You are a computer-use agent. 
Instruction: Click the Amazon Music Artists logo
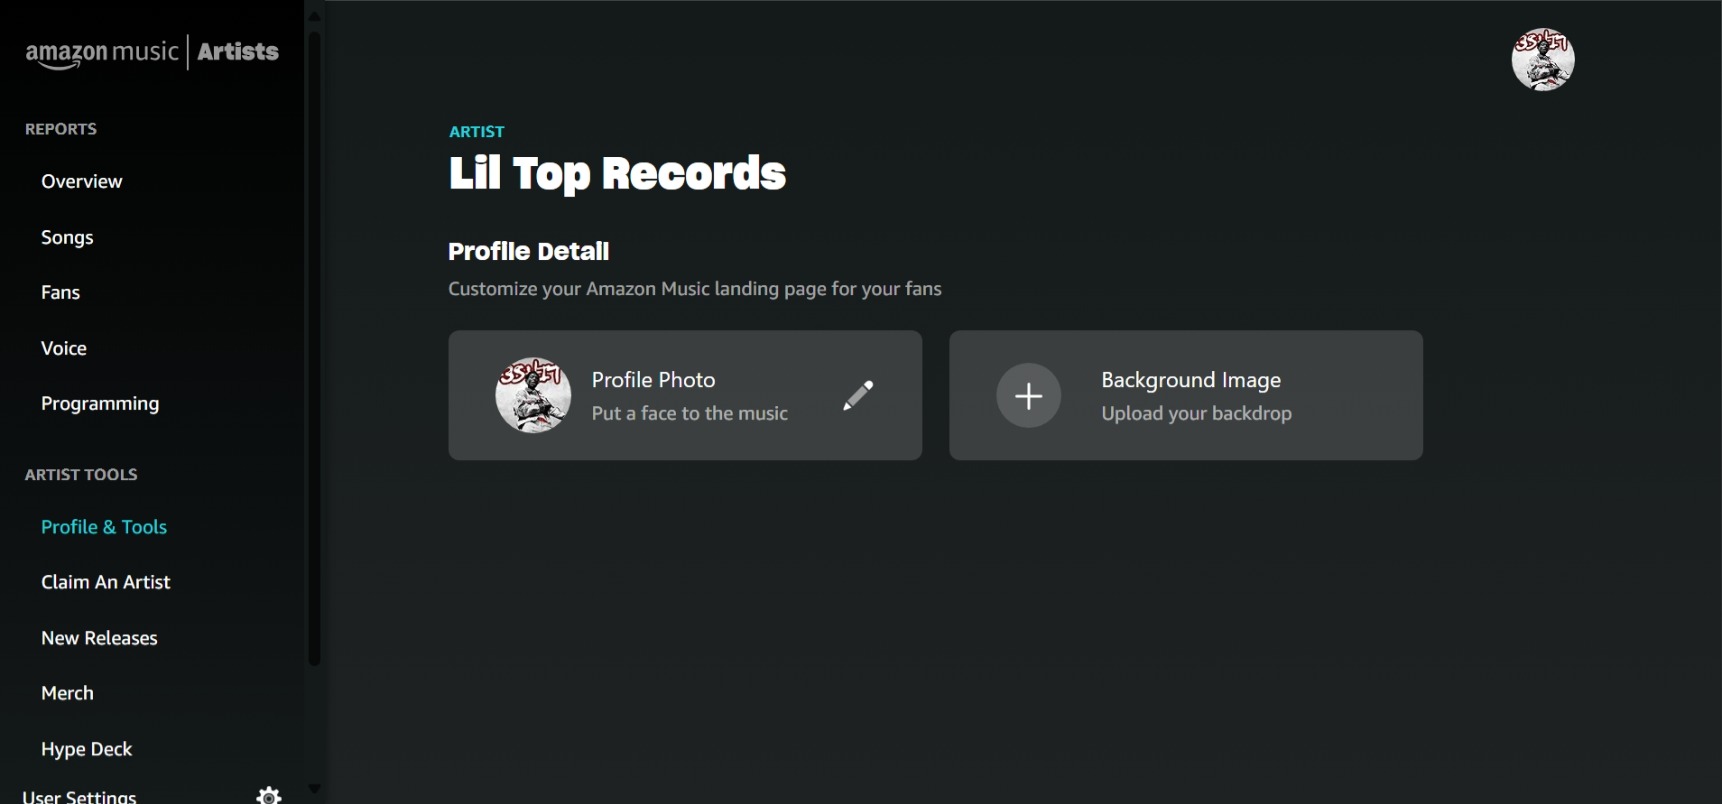click(150, 52)
